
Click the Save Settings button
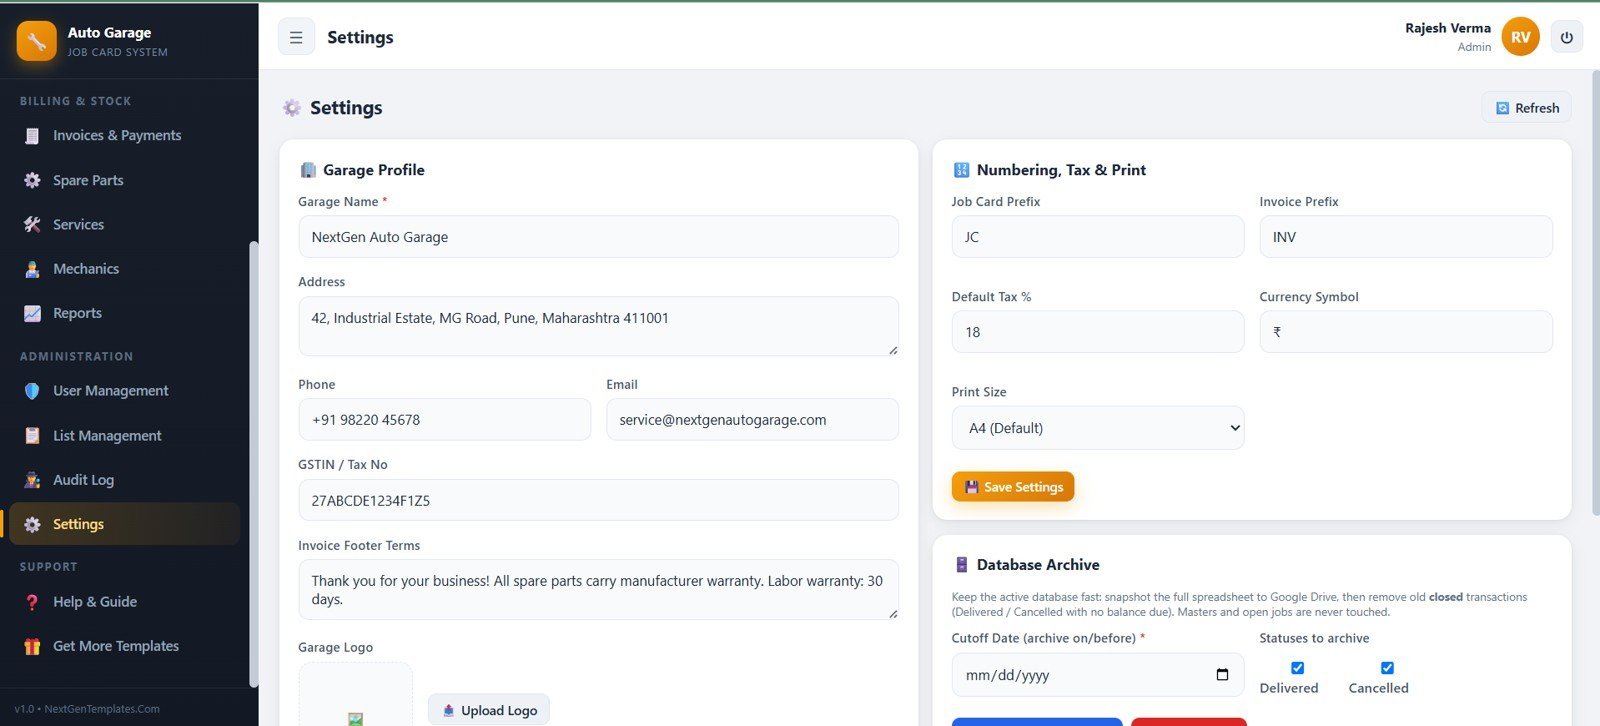pyautogui.click(x=1013, y=487)
